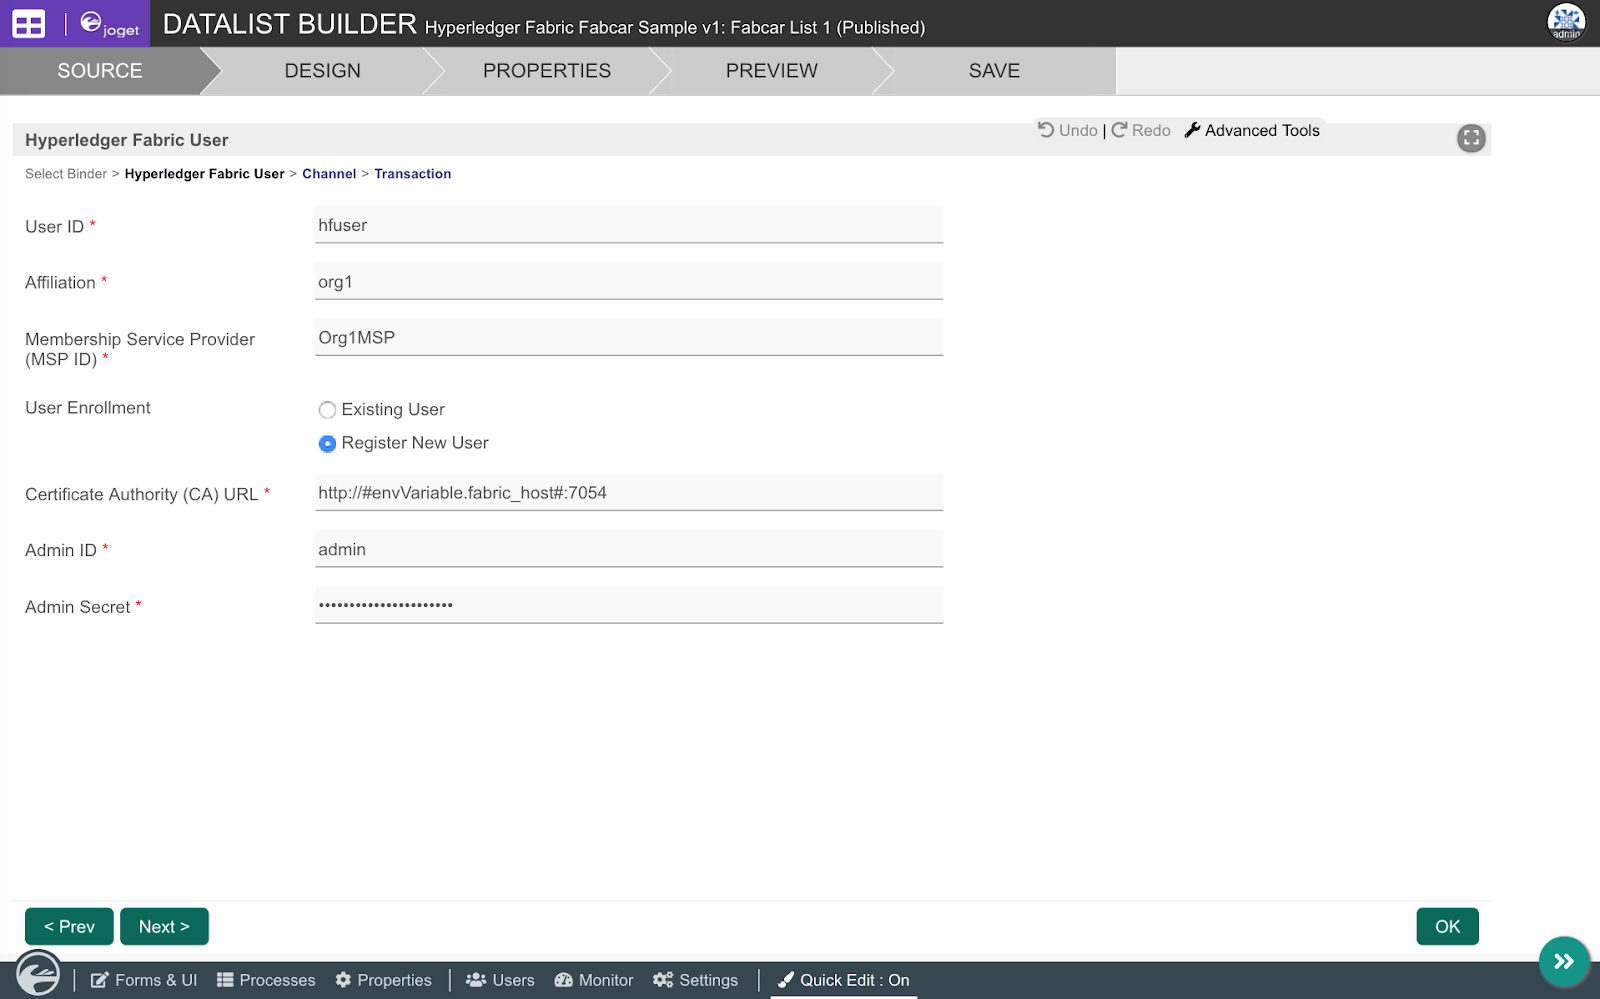Click the < Prev button
The width and height of the screenshot is (1600, 999).
click(69, 927)
